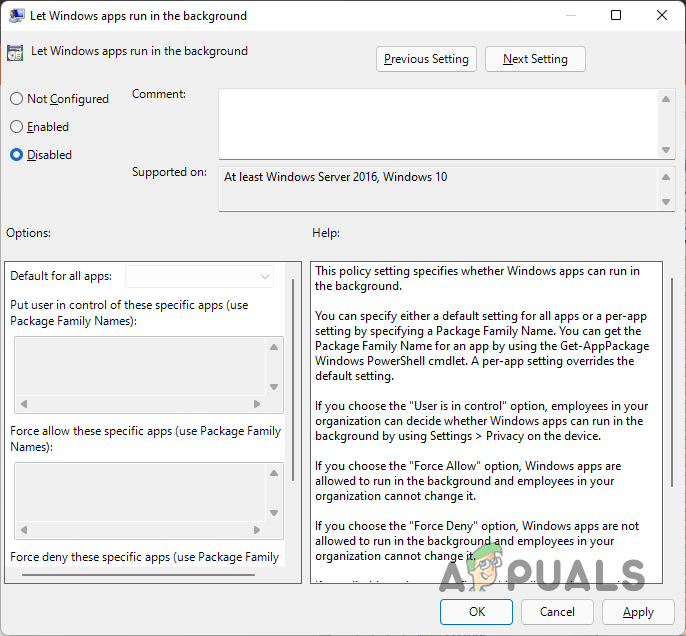Click scroll left arrow in Force allow list
This screenshot has height=636, width=686.
click(x=24, y=530)
